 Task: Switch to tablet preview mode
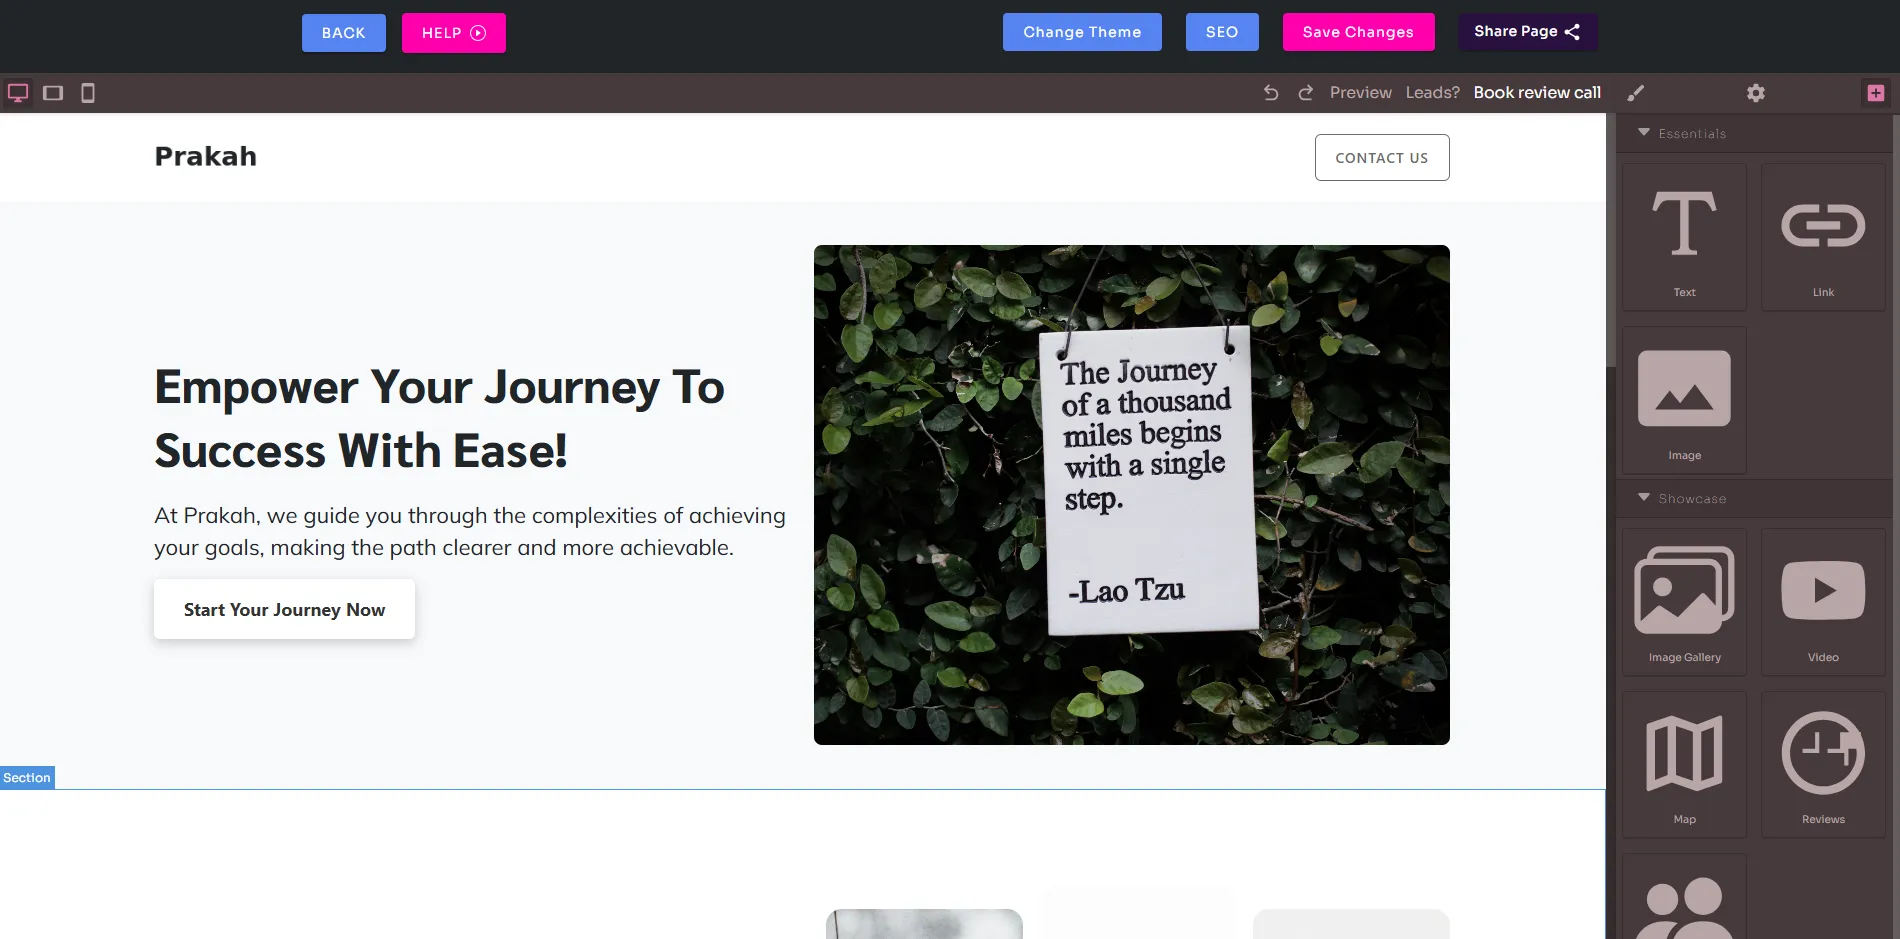pos(53,92)
